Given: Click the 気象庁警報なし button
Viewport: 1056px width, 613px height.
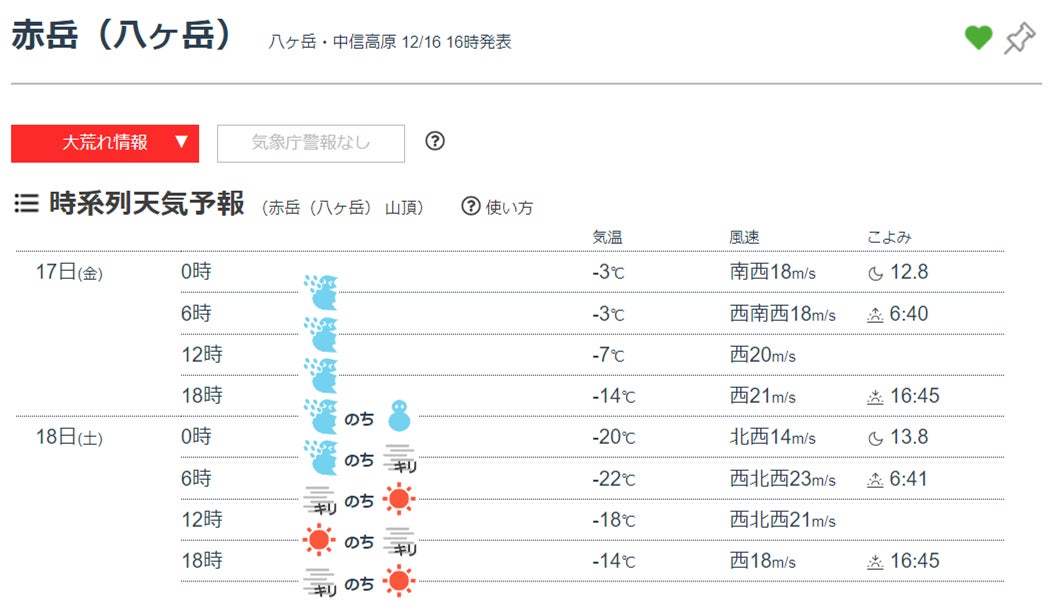Looking at the screenshot, I should point(311,143).
